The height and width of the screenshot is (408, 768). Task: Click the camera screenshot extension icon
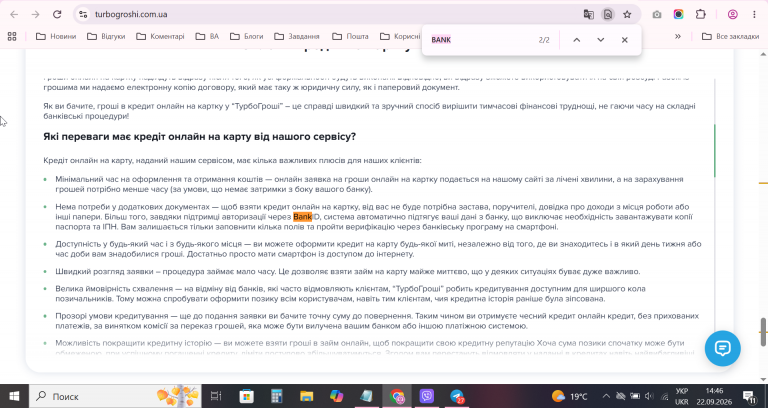click(657, 14)
